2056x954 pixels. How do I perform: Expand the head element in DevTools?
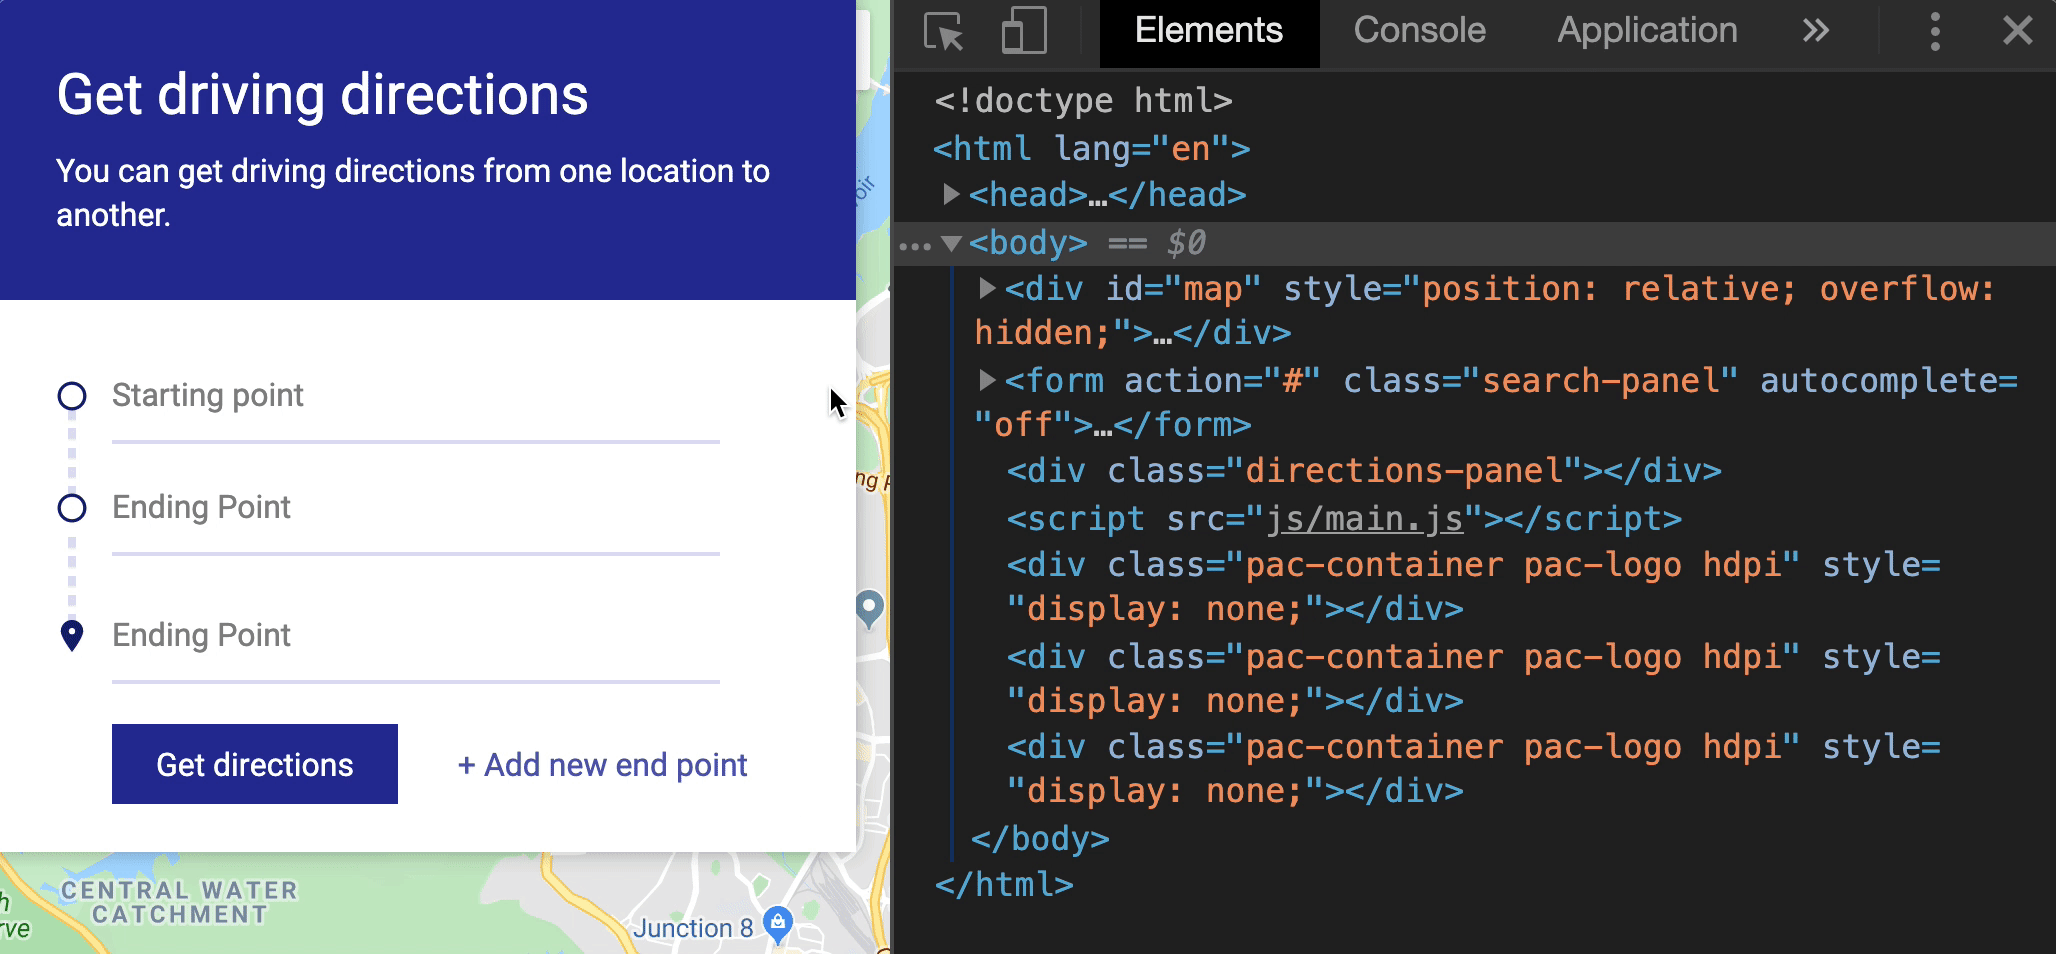pyautogui.click(x=953, y=194)
